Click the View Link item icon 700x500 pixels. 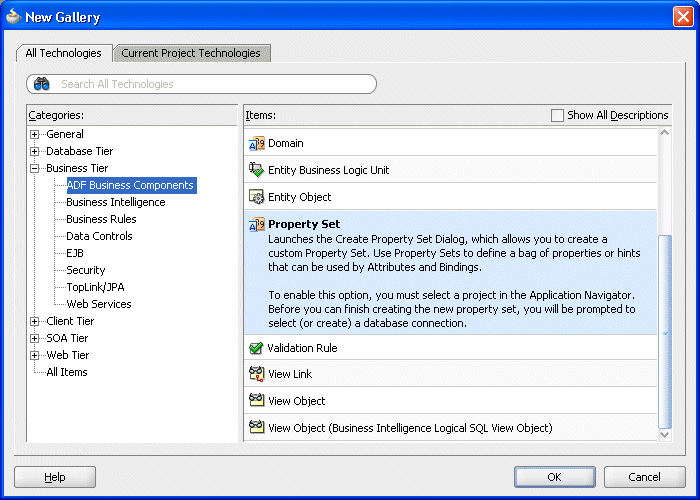[257, 374]
